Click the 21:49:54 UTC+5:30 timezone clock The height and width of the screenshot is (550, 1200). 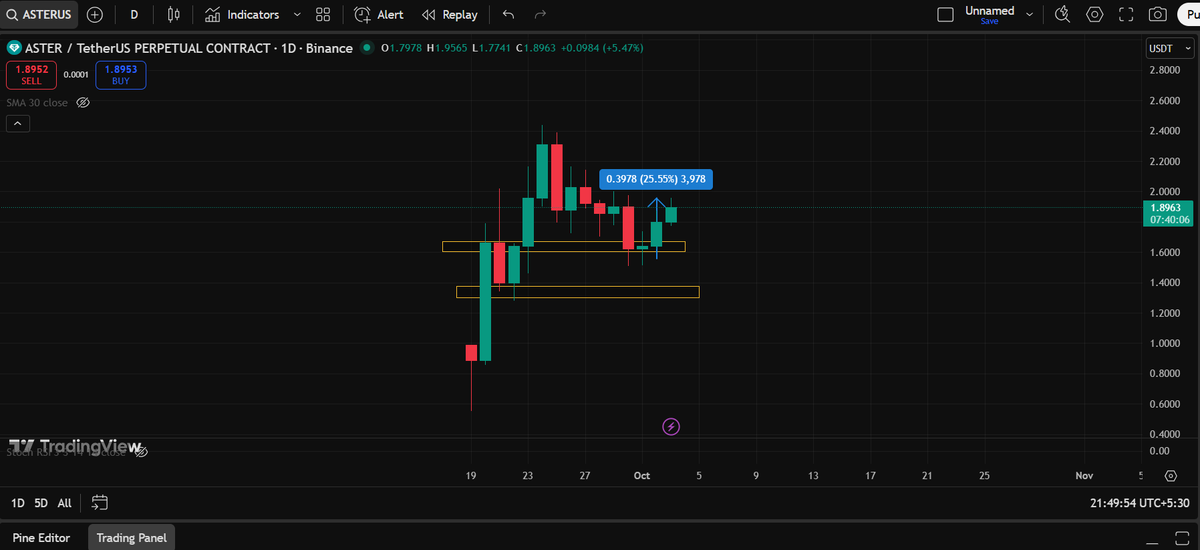click(1142, 503)
